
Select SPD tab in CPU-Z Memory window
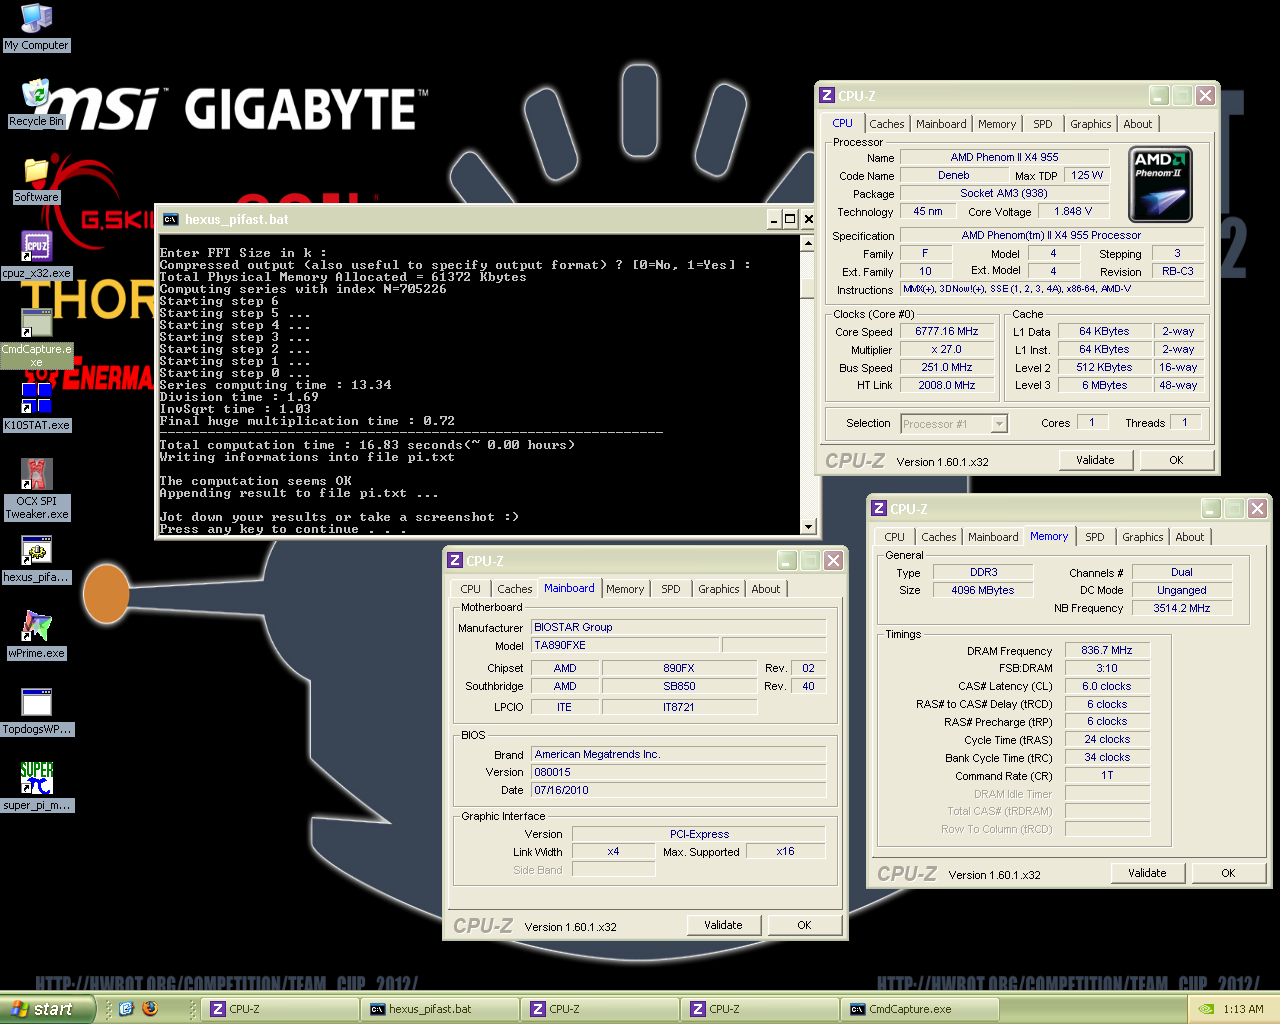[x=1095, y=537]
